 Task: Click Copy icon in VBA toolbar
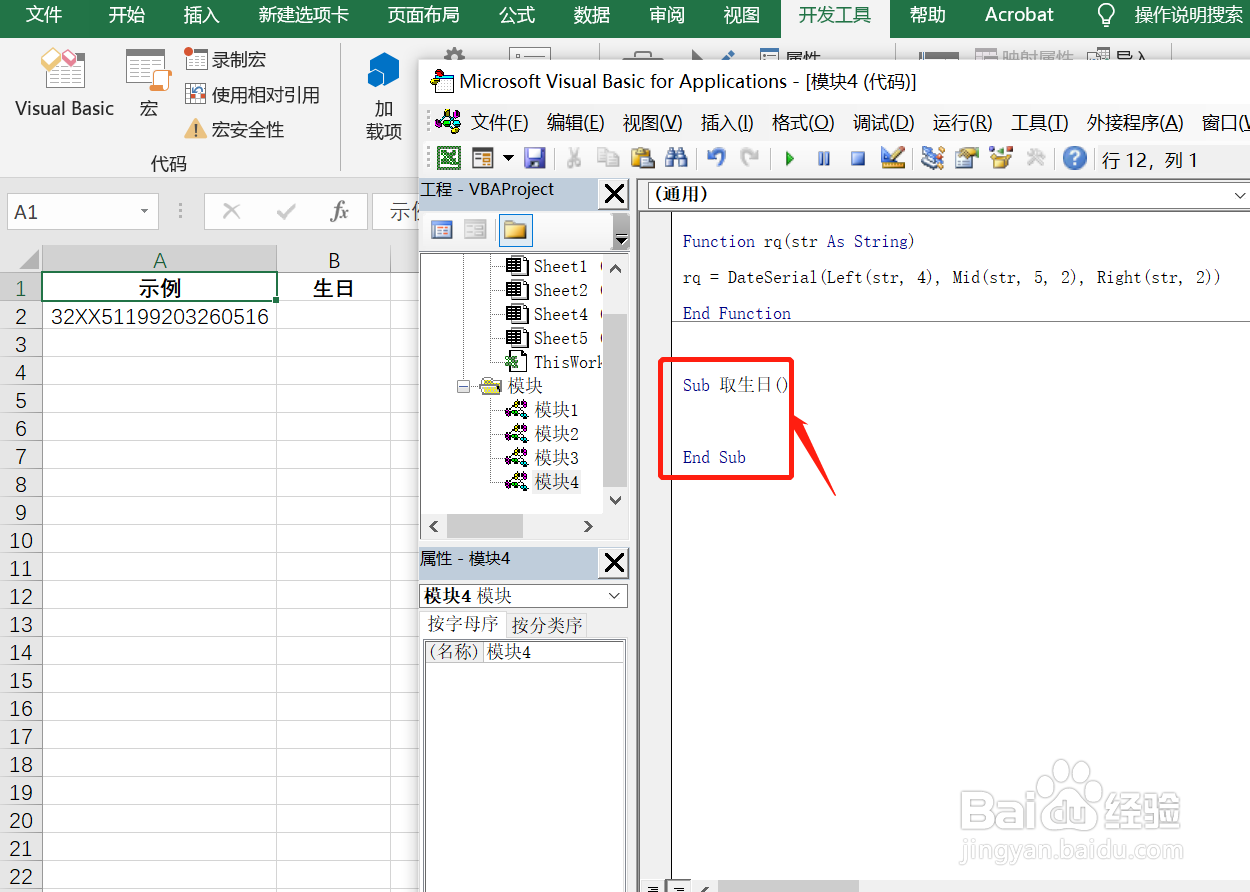pos(608,158)
